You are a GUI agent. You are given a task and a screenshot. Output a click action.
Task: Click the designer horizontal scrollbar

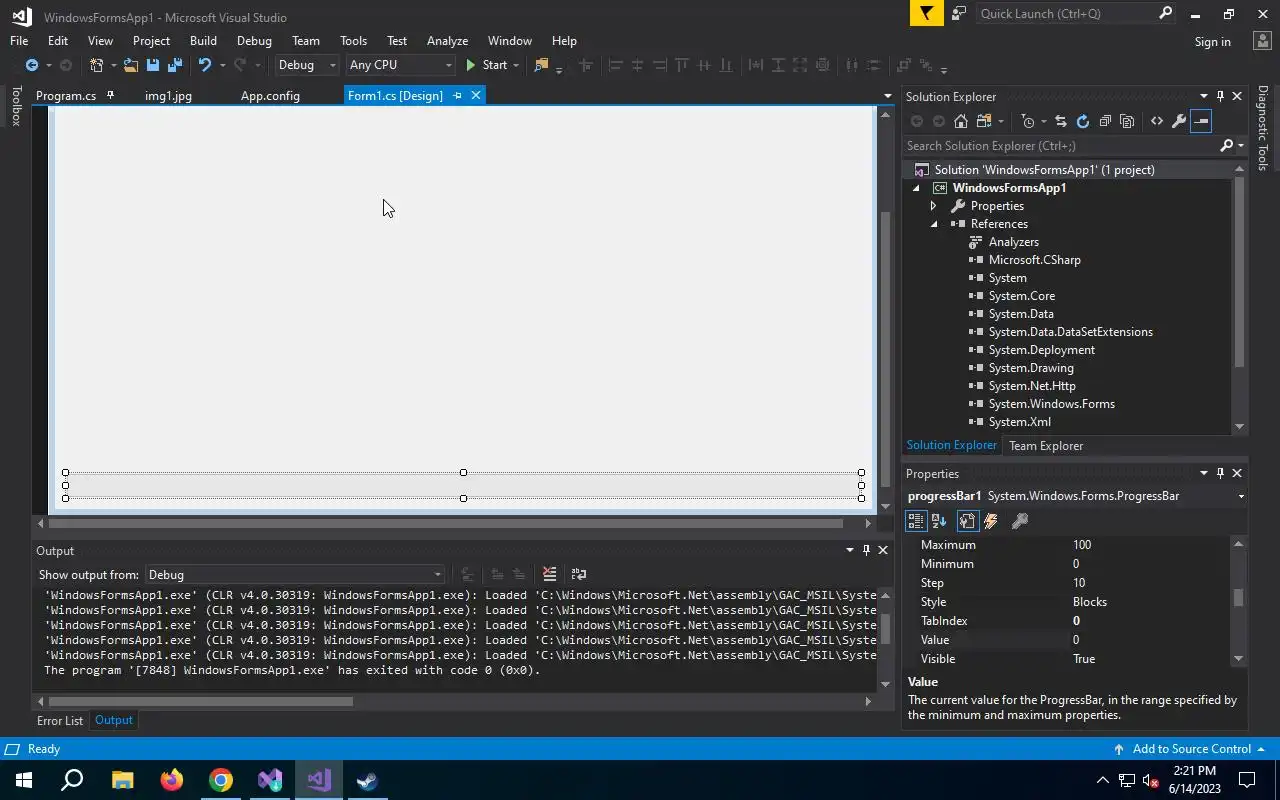pos(446,523)
